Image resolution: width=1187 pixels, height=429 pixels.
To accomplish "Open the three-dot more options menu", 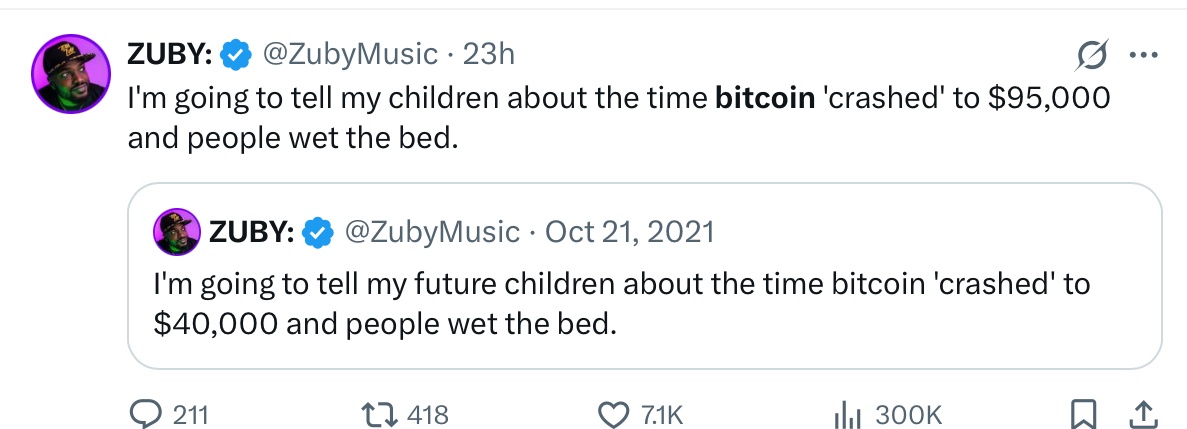I will pos(1141,55).
